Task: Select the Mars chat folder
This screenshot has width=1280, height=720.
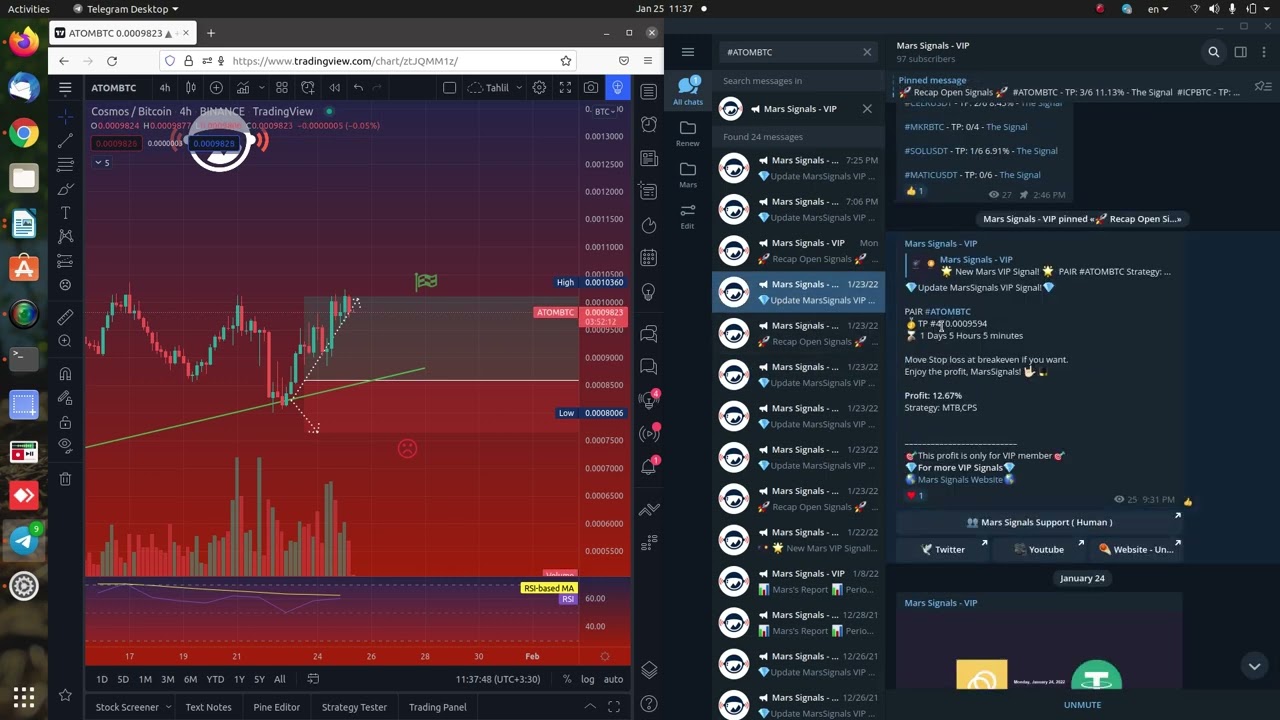Action: click(x=688, y=175)
